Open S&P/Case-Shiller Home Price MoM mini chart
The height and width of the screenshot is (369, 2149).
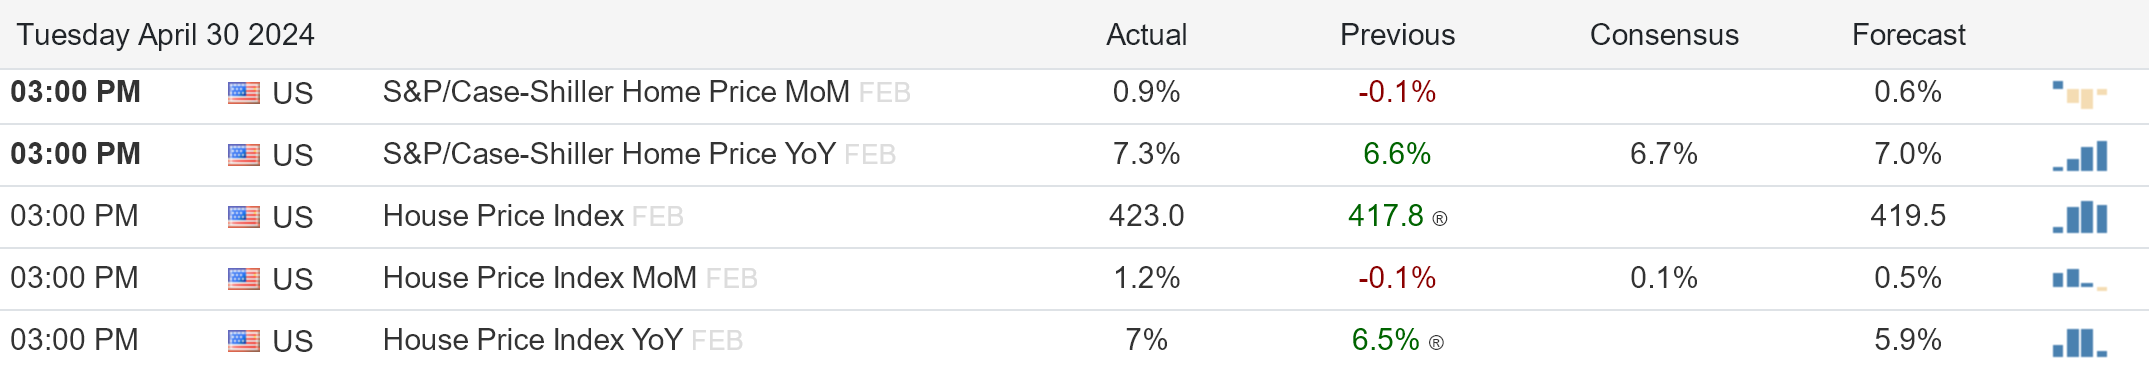[2080, 94]
